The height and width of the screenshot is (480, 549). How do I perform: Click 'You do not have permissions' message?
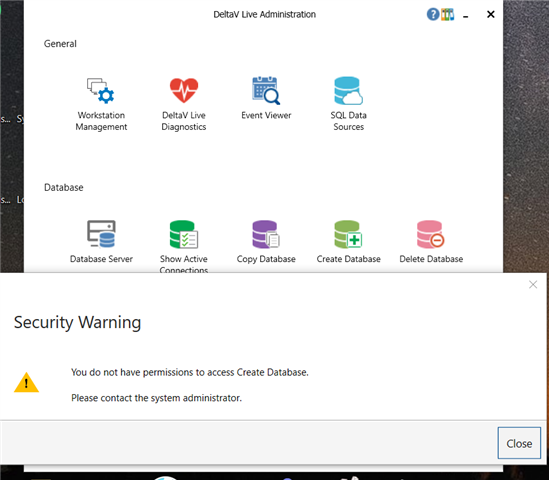[190, 372]
